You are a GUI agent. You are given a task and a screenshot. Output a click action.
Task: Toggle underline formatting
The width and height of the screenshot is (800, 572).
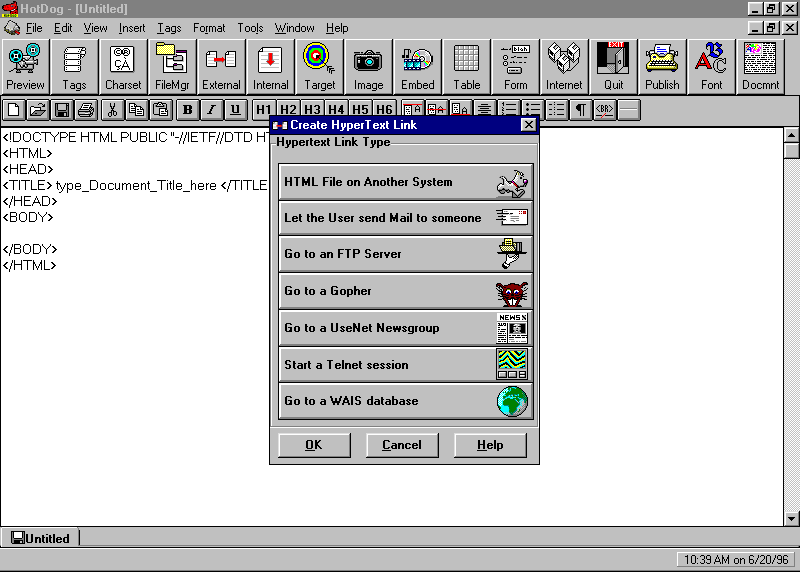(x=235, y=110)
